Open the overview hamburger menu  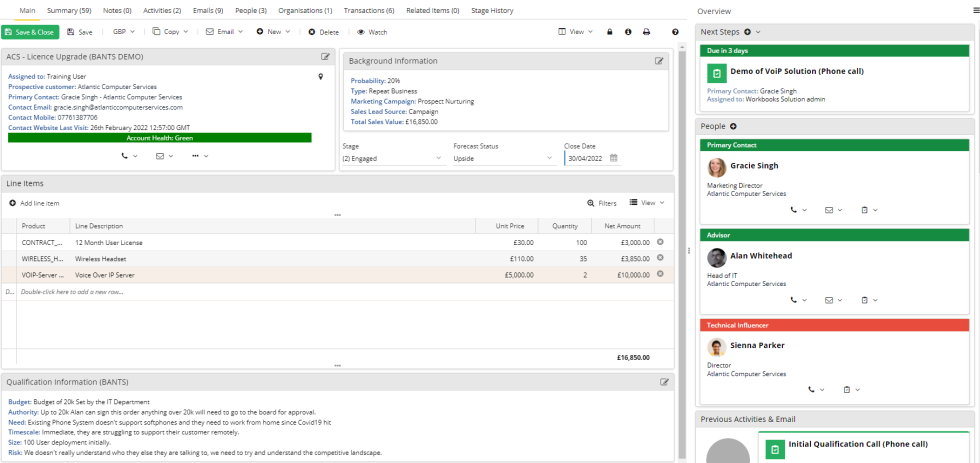click(x=973, y=10)
